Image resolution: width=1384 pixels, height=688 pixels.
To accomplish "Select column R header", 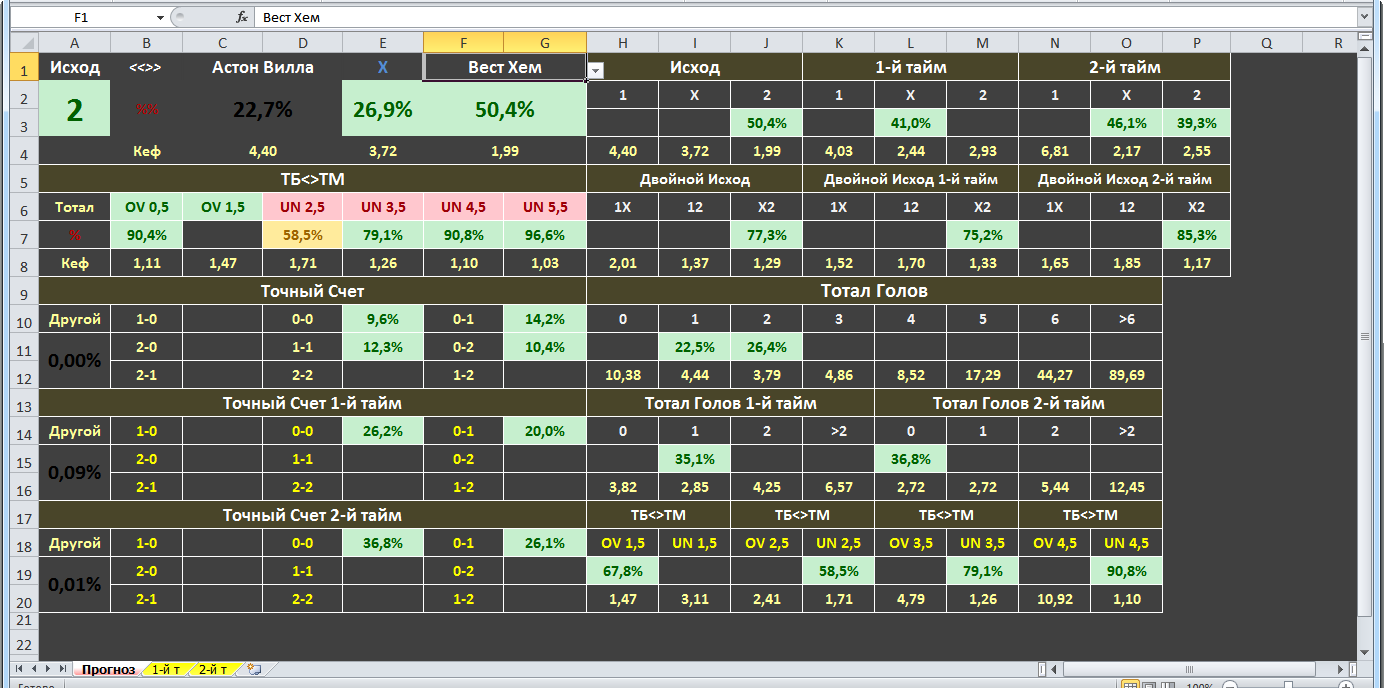I will pyautogui.click(x=1338, y=43).
